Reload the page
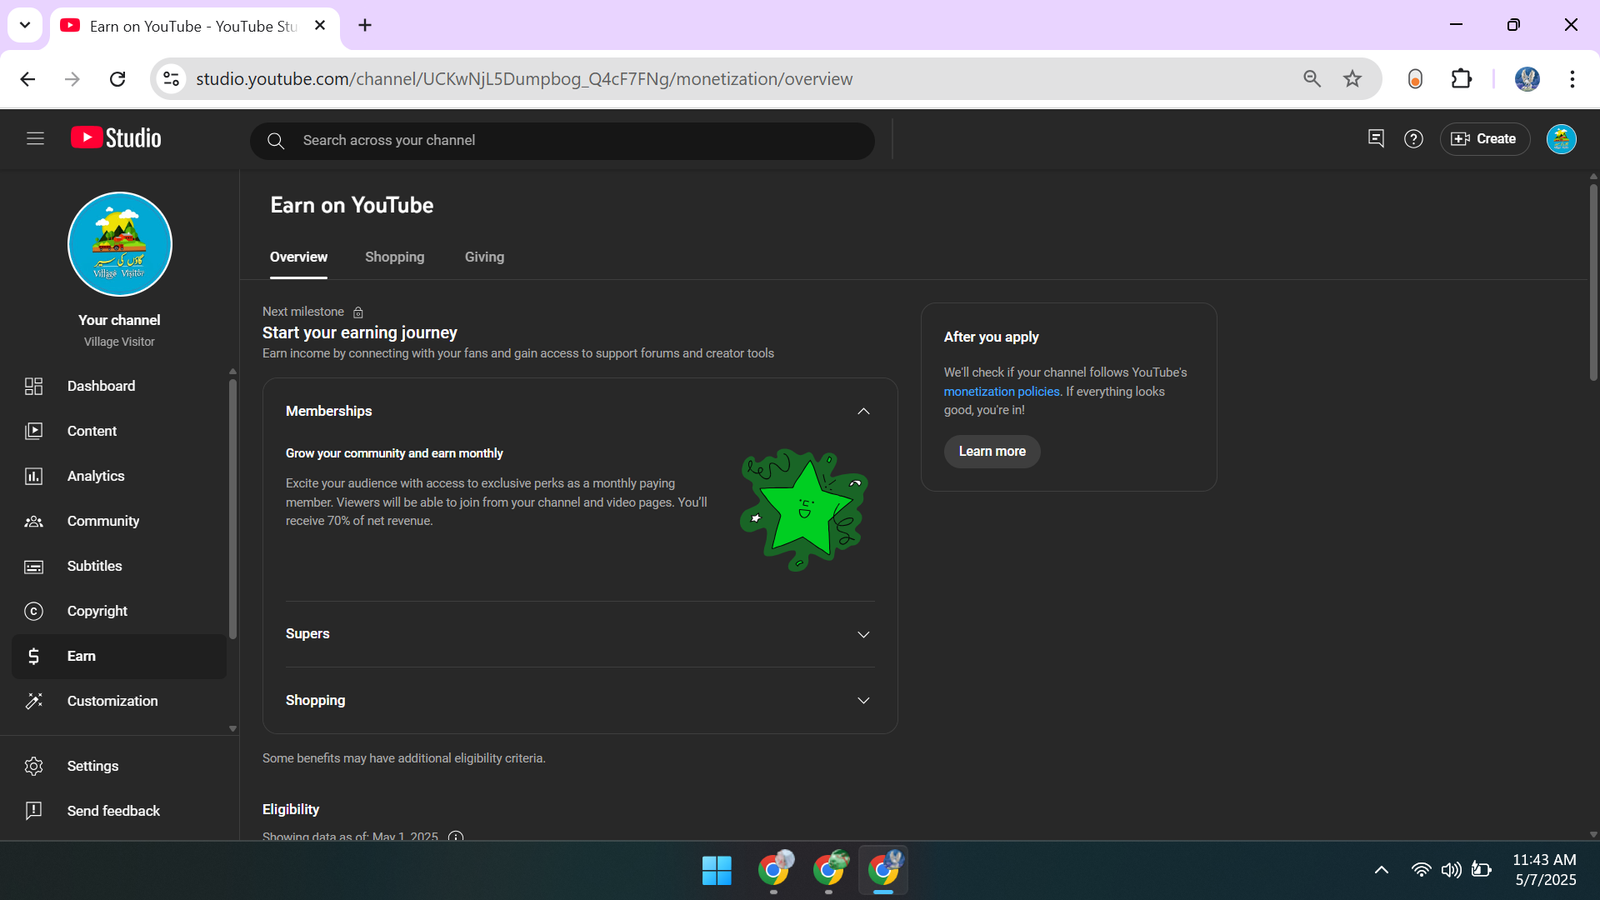This screenshot has height=900, width=1600. tap(117, 79)
